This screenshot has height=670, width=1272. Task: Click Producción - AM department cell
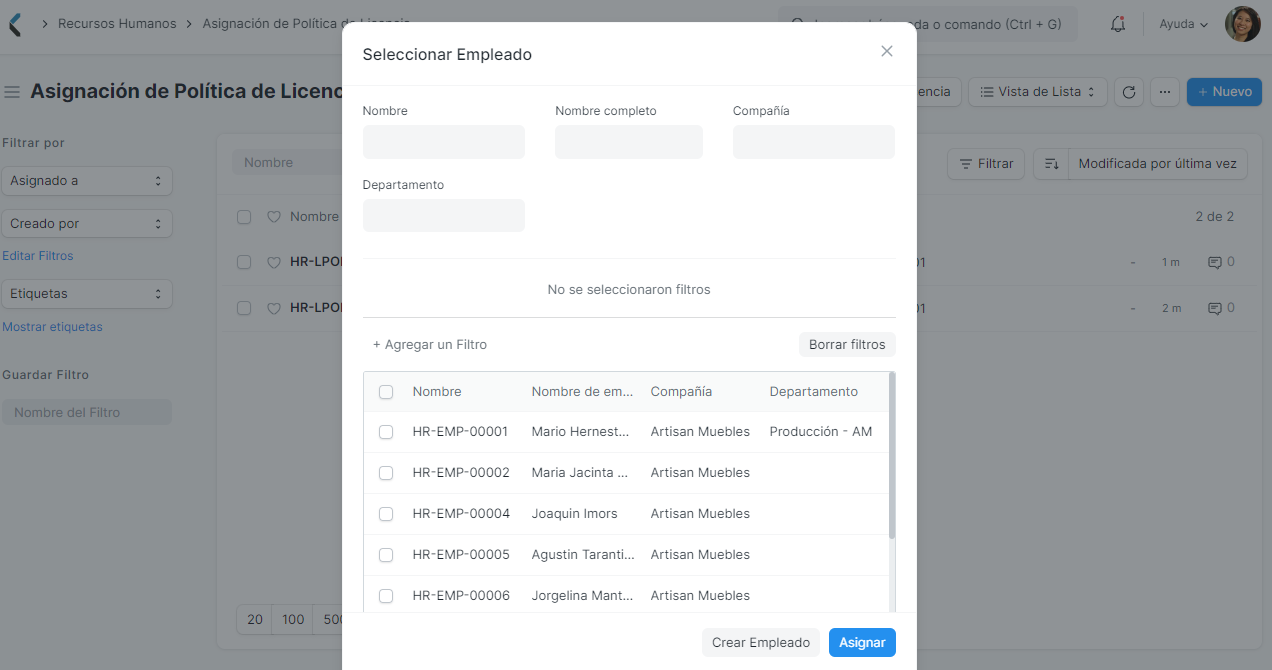tap(821, 432)
